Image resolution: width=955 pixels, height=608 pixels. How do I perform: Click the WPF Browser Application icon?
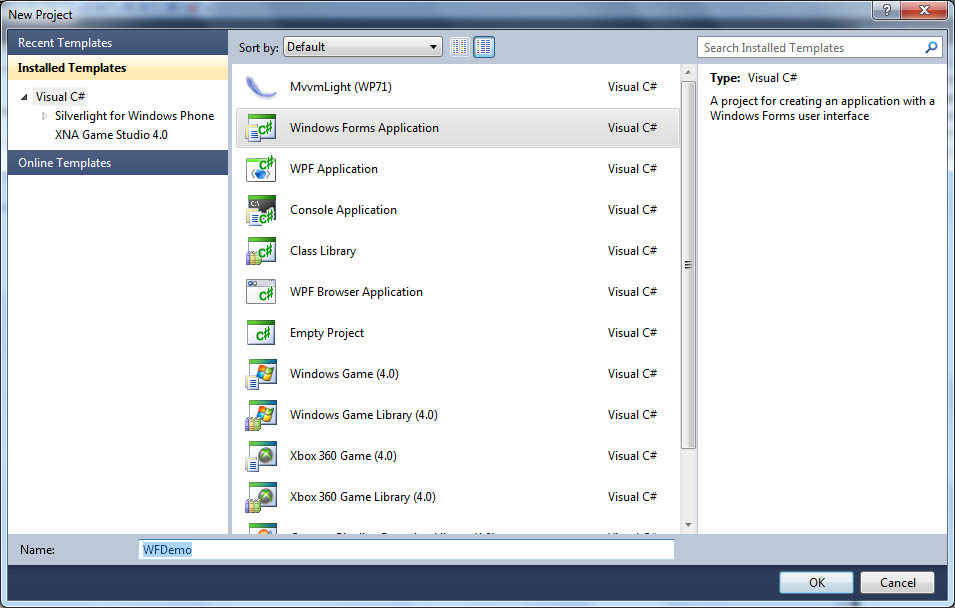coord(261,292)
